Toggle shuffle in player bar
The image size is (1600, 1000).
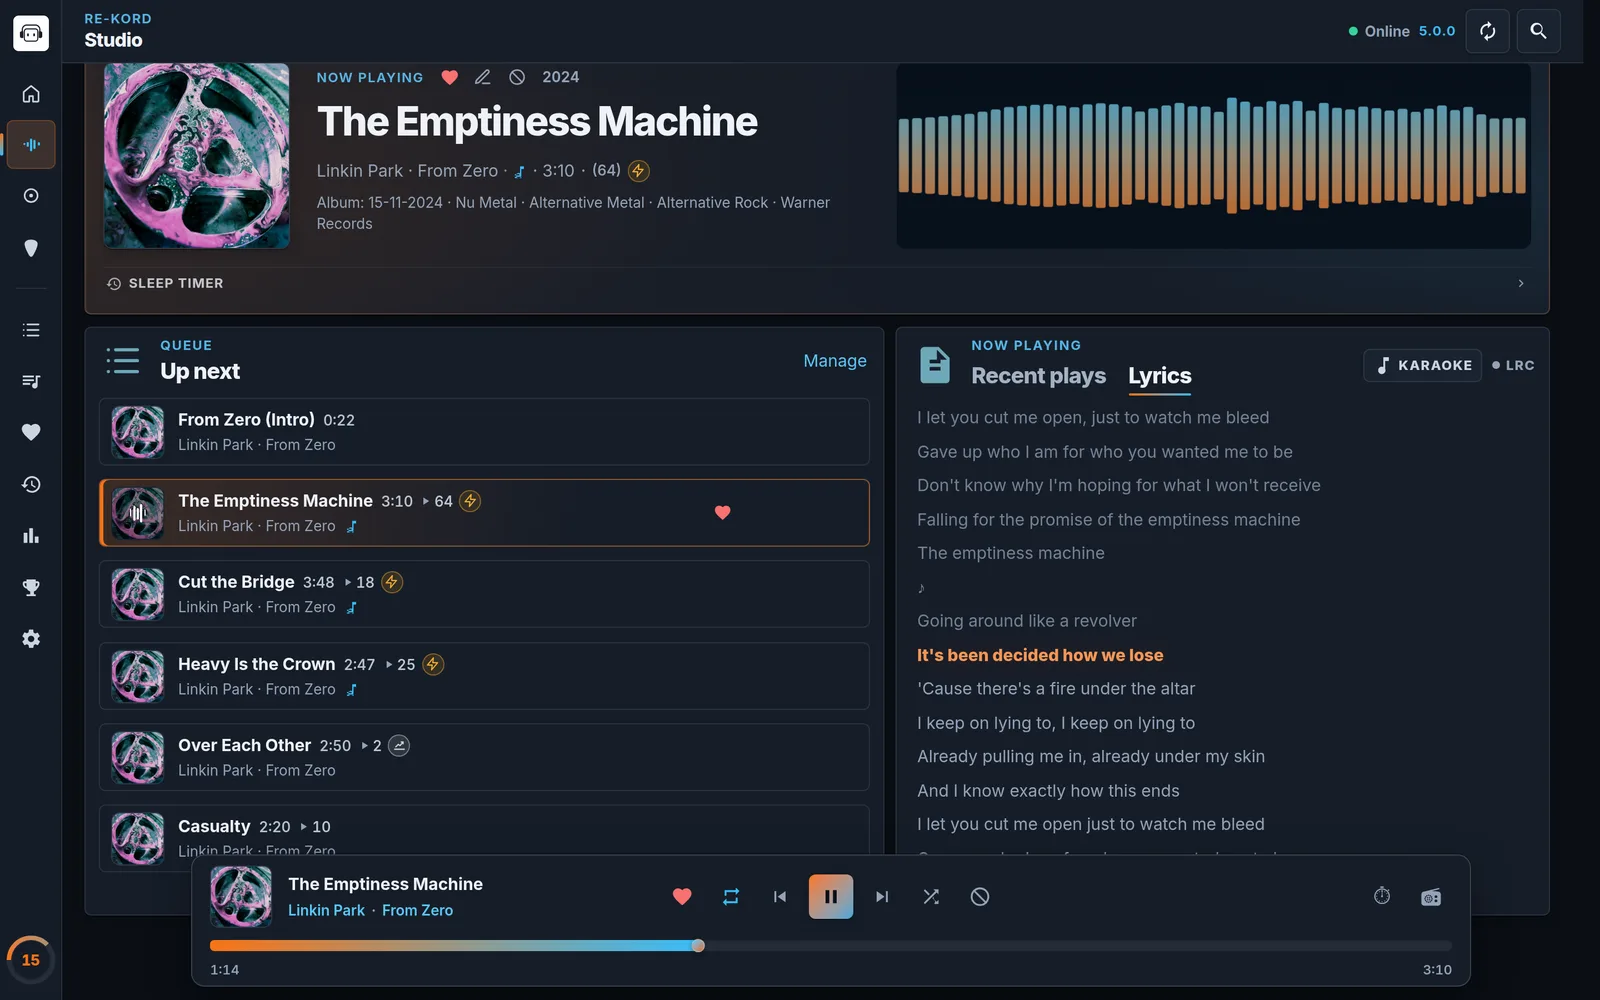click(931, 897)
